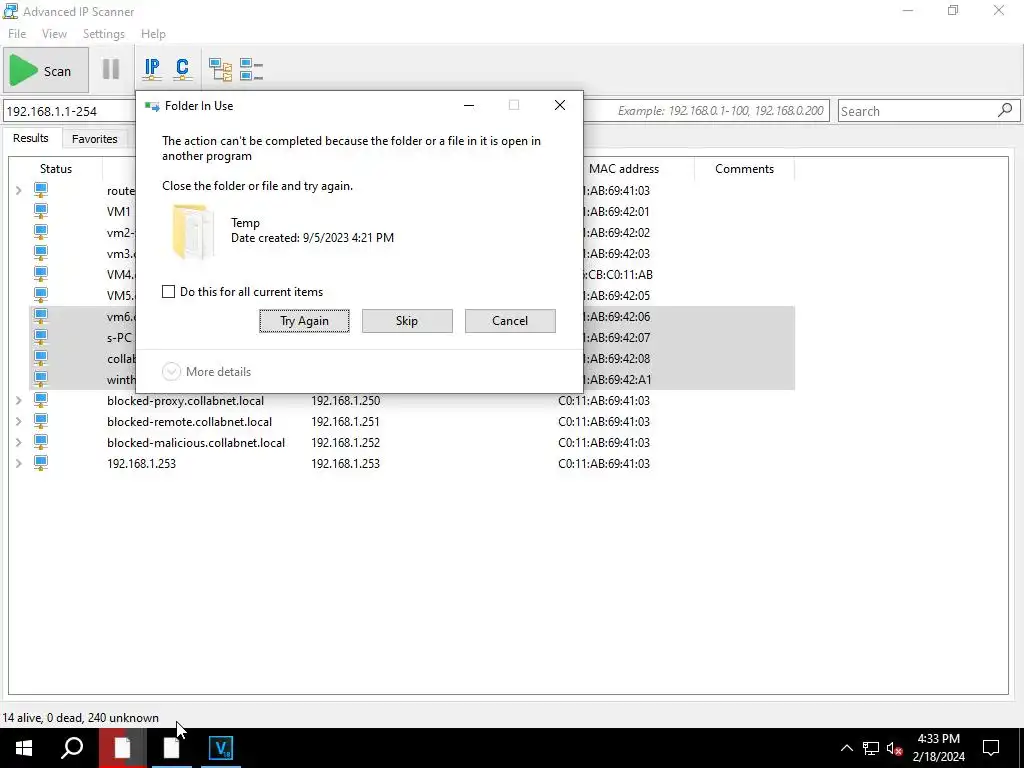The width and height of the screenshot is (1024, 768).
Task: Click the computer icon of the 192.168.1.253 row
Action: point(40,463)
